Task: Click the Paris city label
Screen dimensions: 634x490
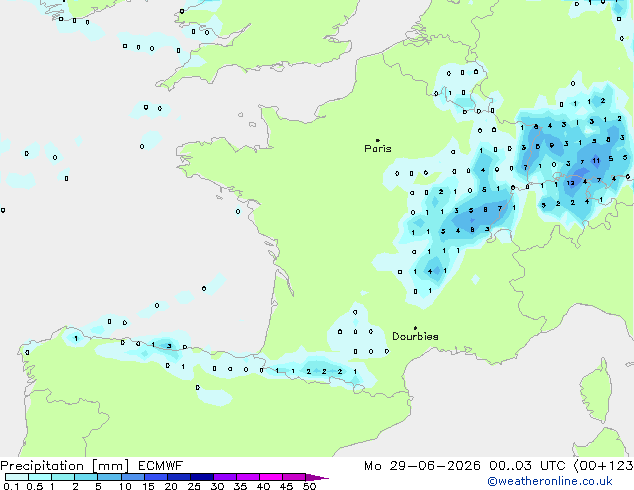Action: 378,149
